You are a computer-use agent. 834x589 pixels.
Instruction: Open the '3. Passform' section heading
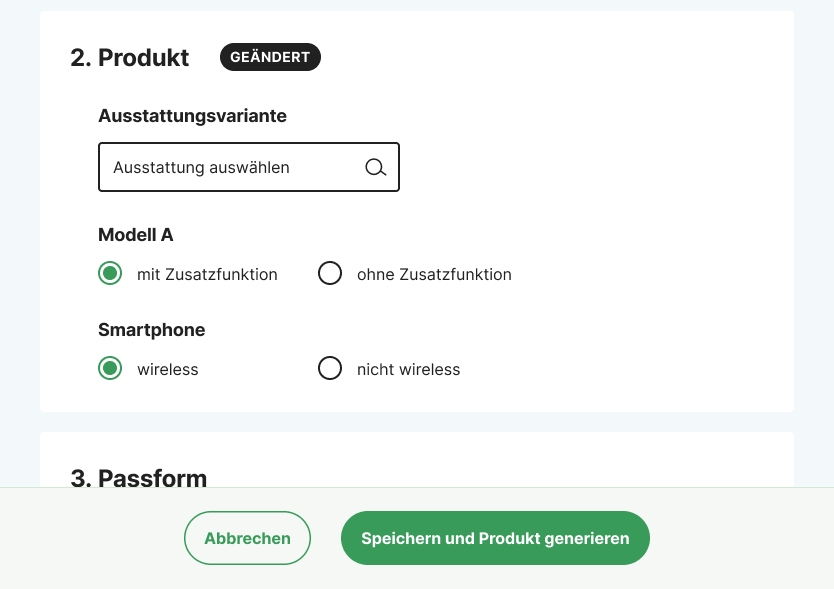click(x=139, y=478)
